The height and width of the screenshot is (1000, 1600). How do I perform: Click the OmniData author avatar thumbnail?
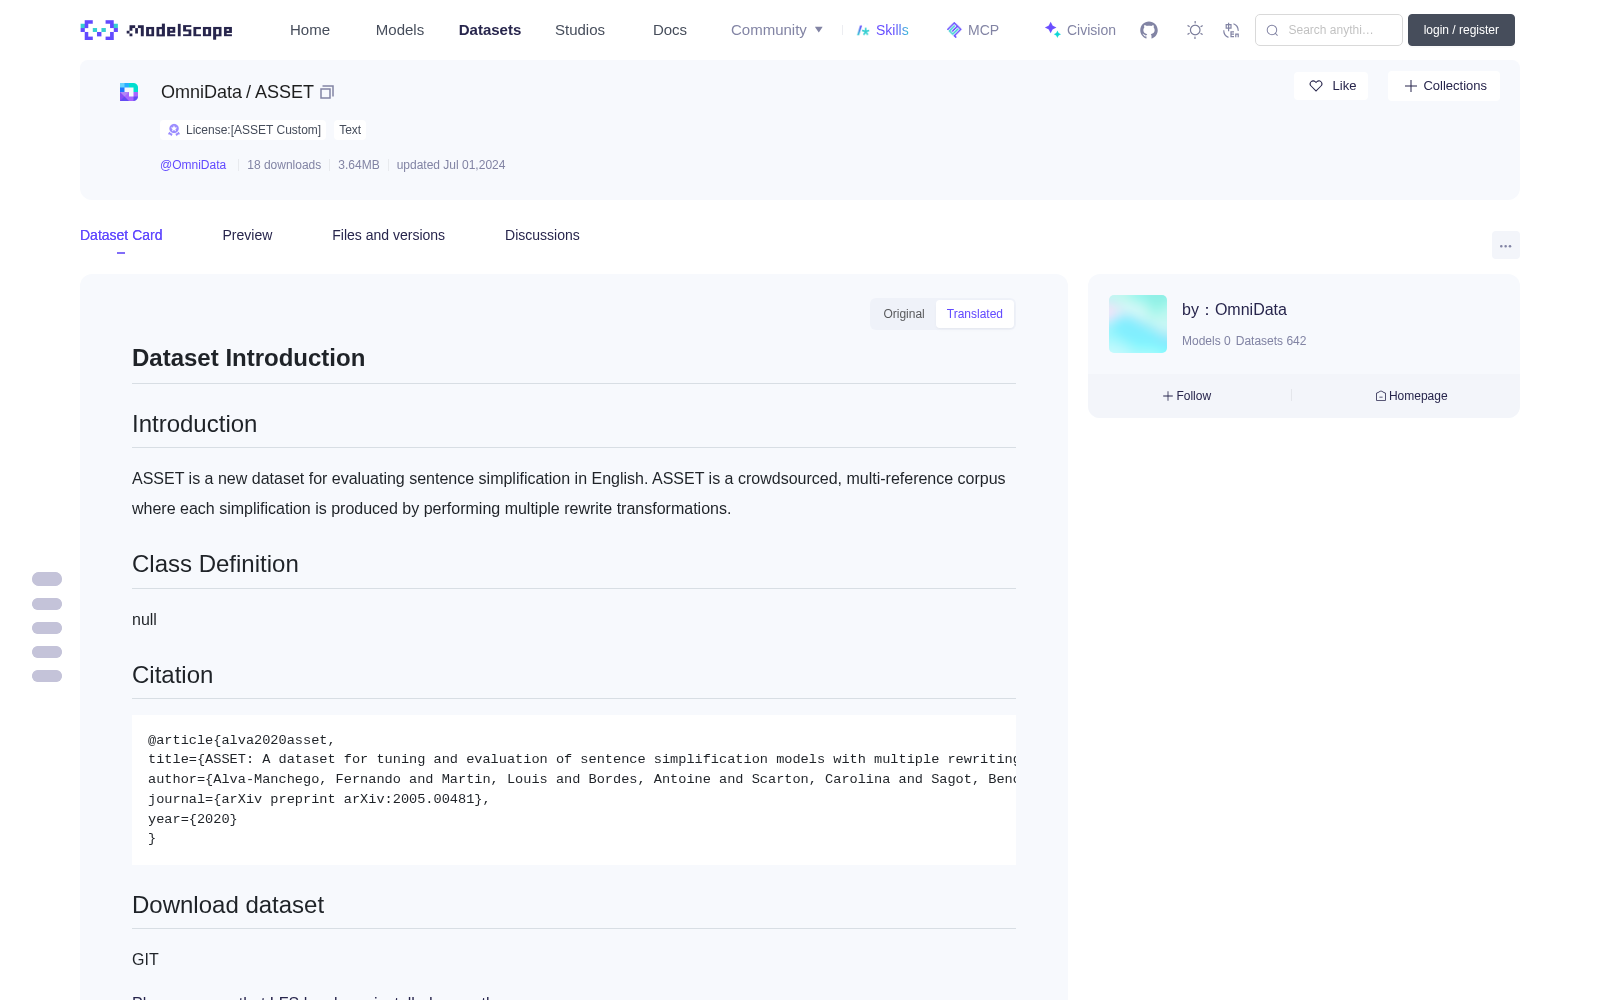[1138, 324]
